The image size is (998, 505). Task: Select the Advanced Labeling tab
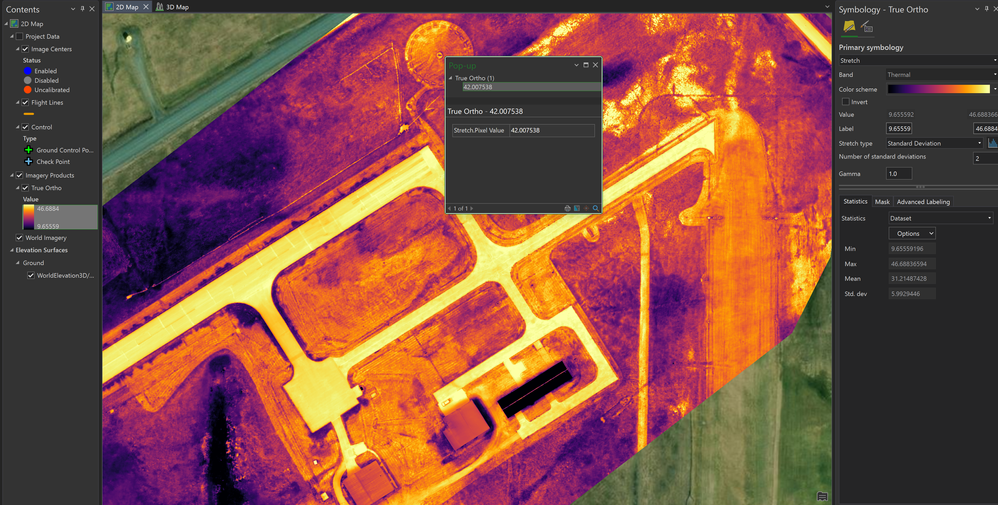[923, 202]
